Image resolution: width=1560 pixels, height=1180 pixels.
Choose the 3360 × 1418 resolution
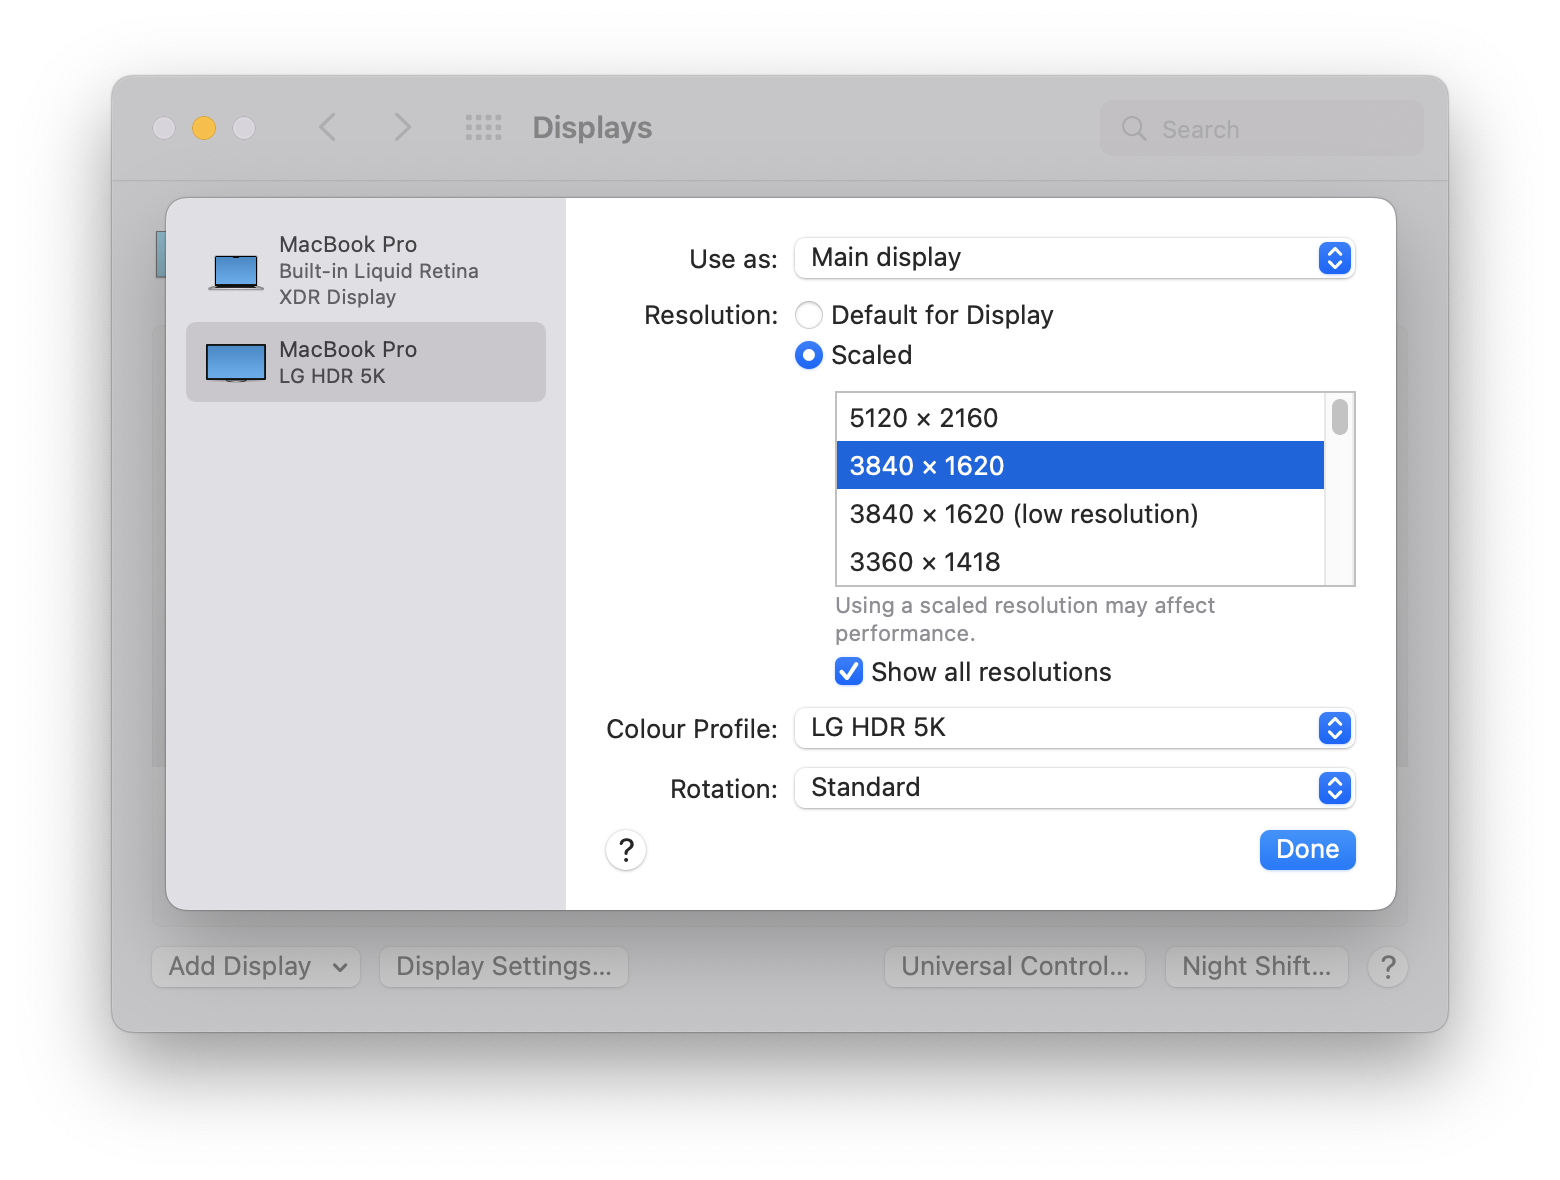[x=1080, y=561]
